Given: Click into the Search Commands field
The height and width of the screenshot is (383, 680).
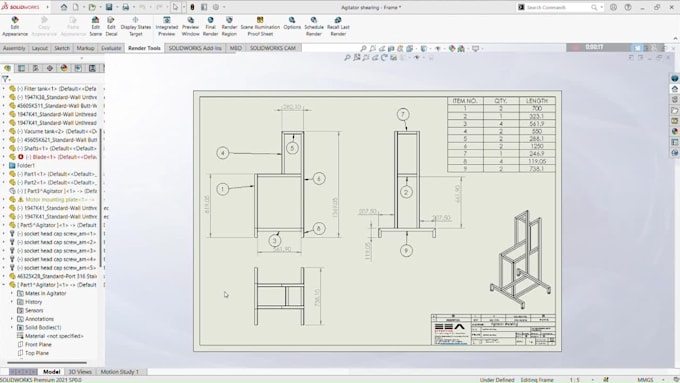Looking at the screenshot, I should coord(558,7).
